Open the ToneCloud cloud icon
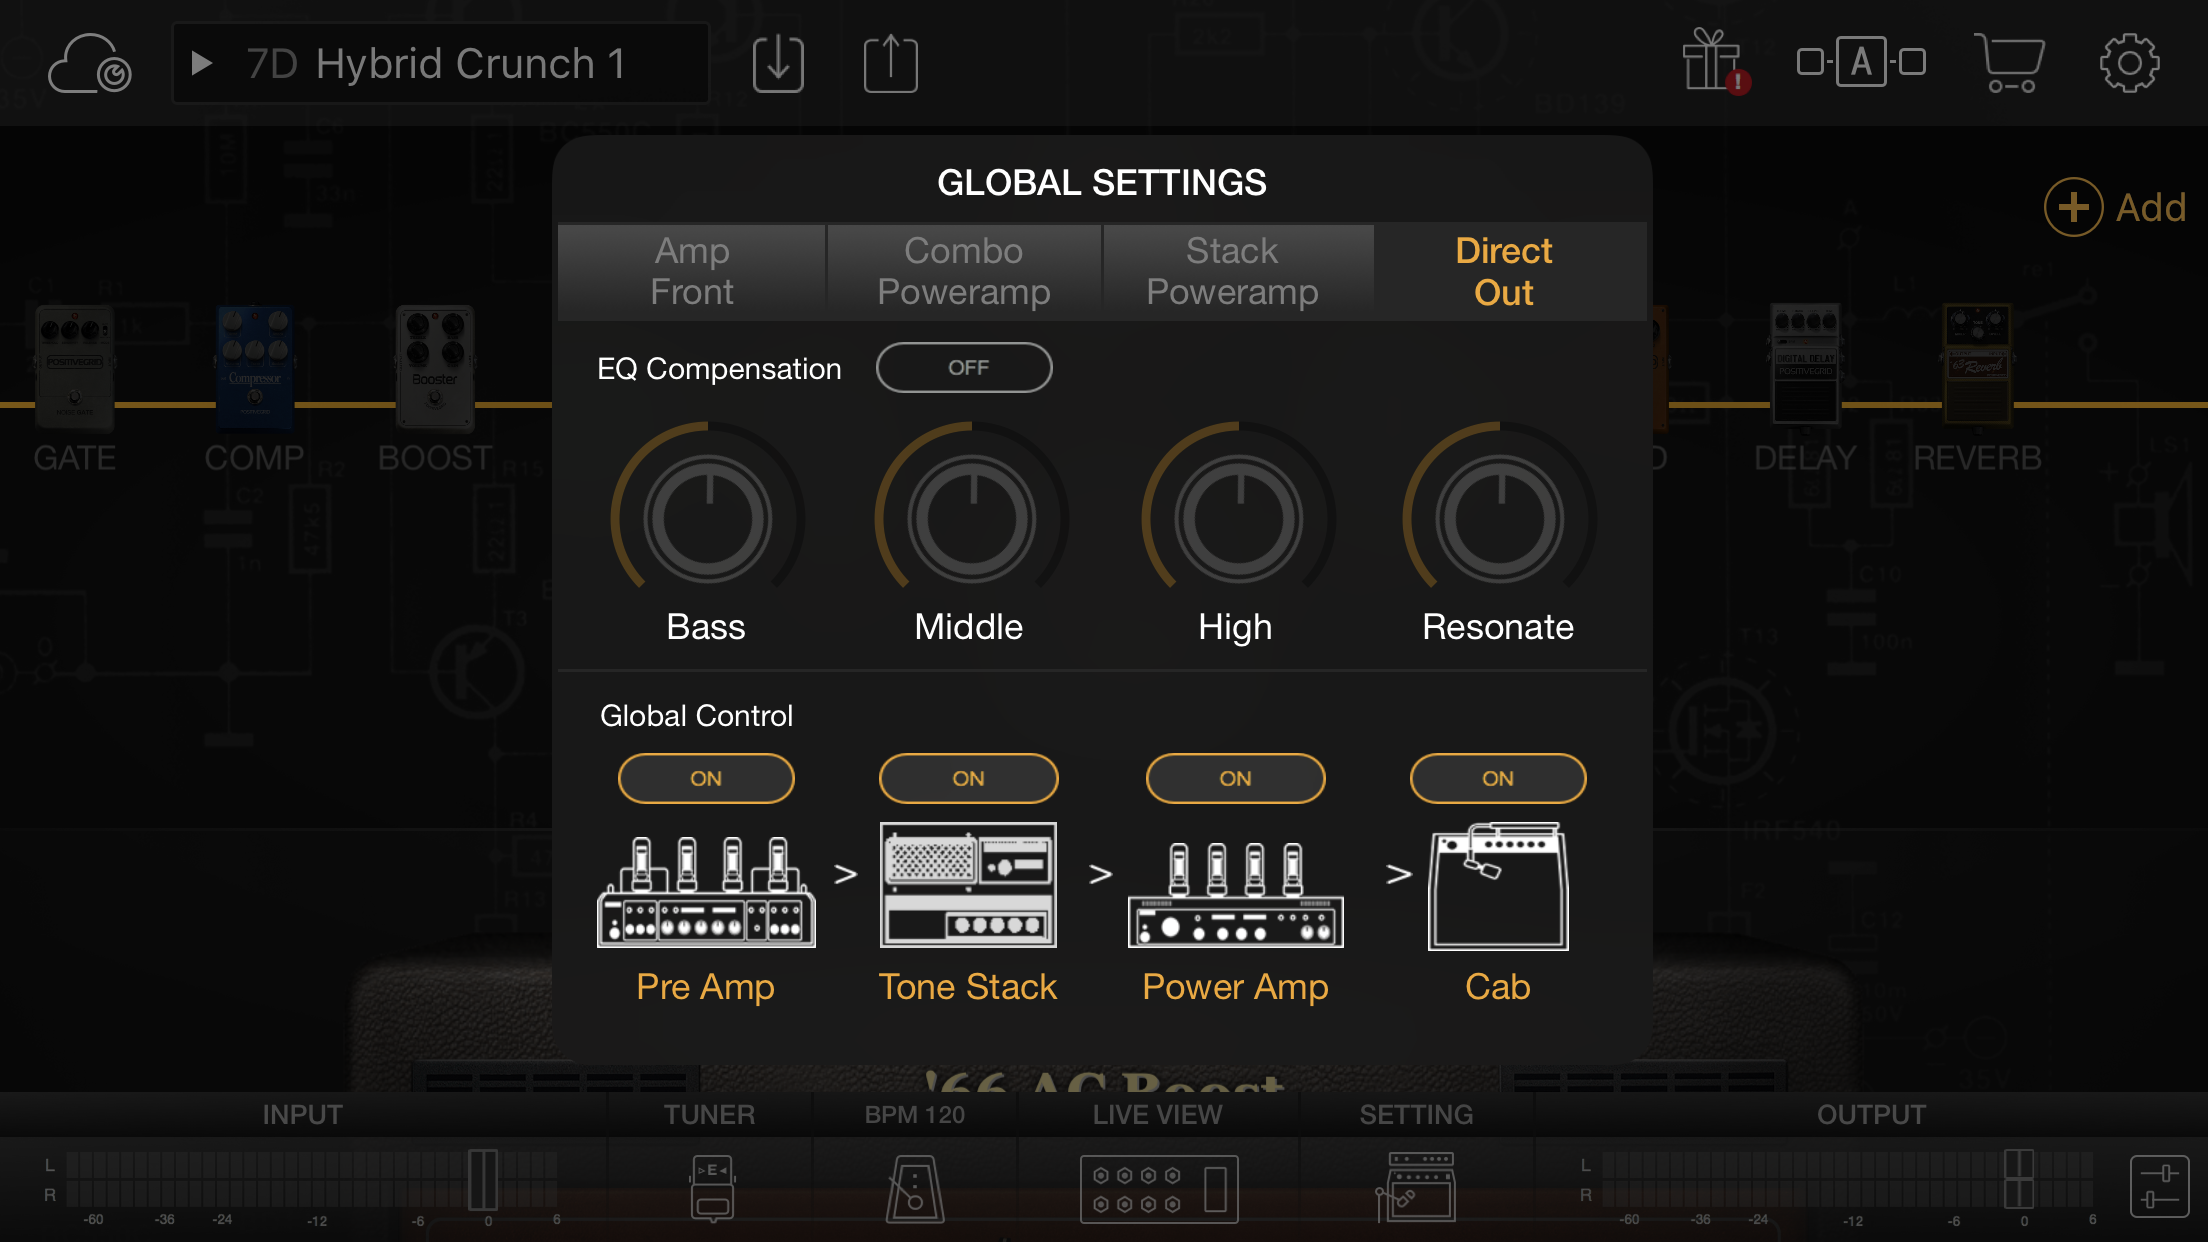 coord(89,65)
